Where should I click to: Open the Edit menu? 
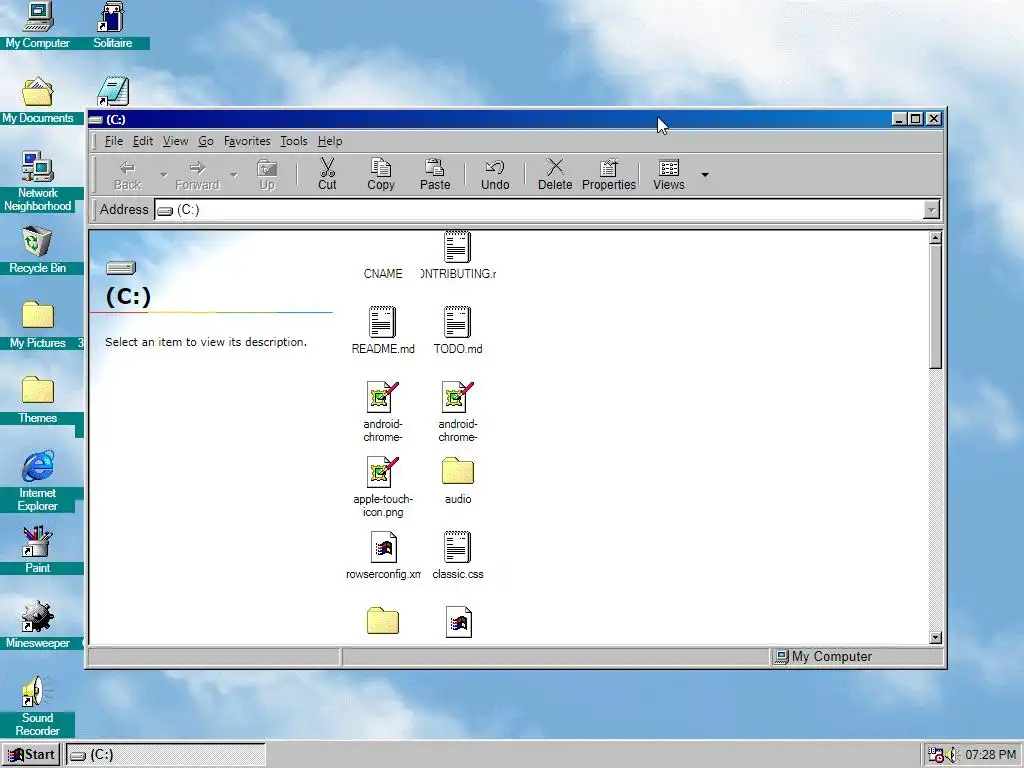tap(142, 141)
